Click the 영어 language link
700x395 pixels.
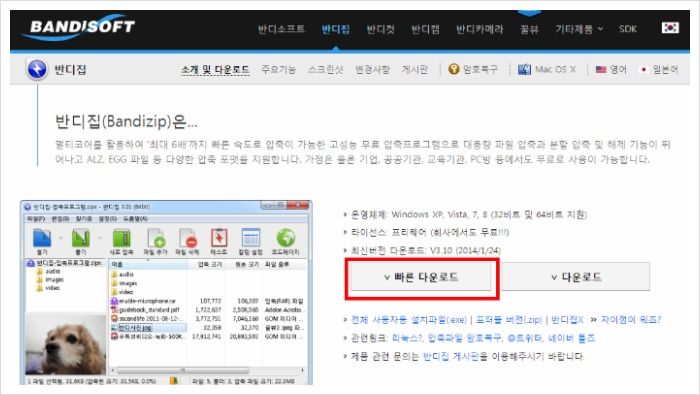[x=618, y=70]
